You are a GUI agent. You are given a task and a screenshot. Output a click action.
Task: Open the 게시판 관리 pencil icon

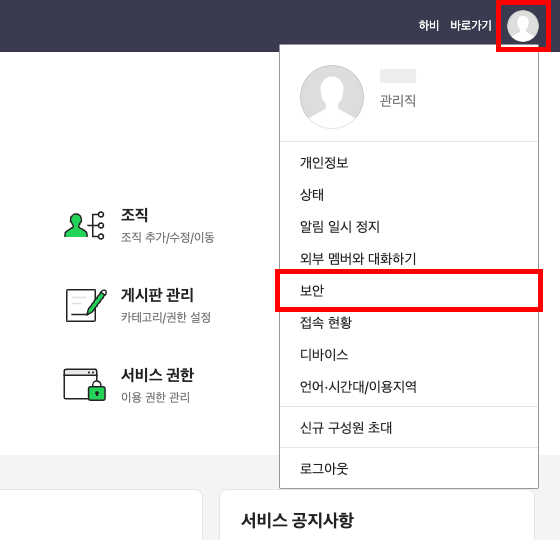(86, 305)
